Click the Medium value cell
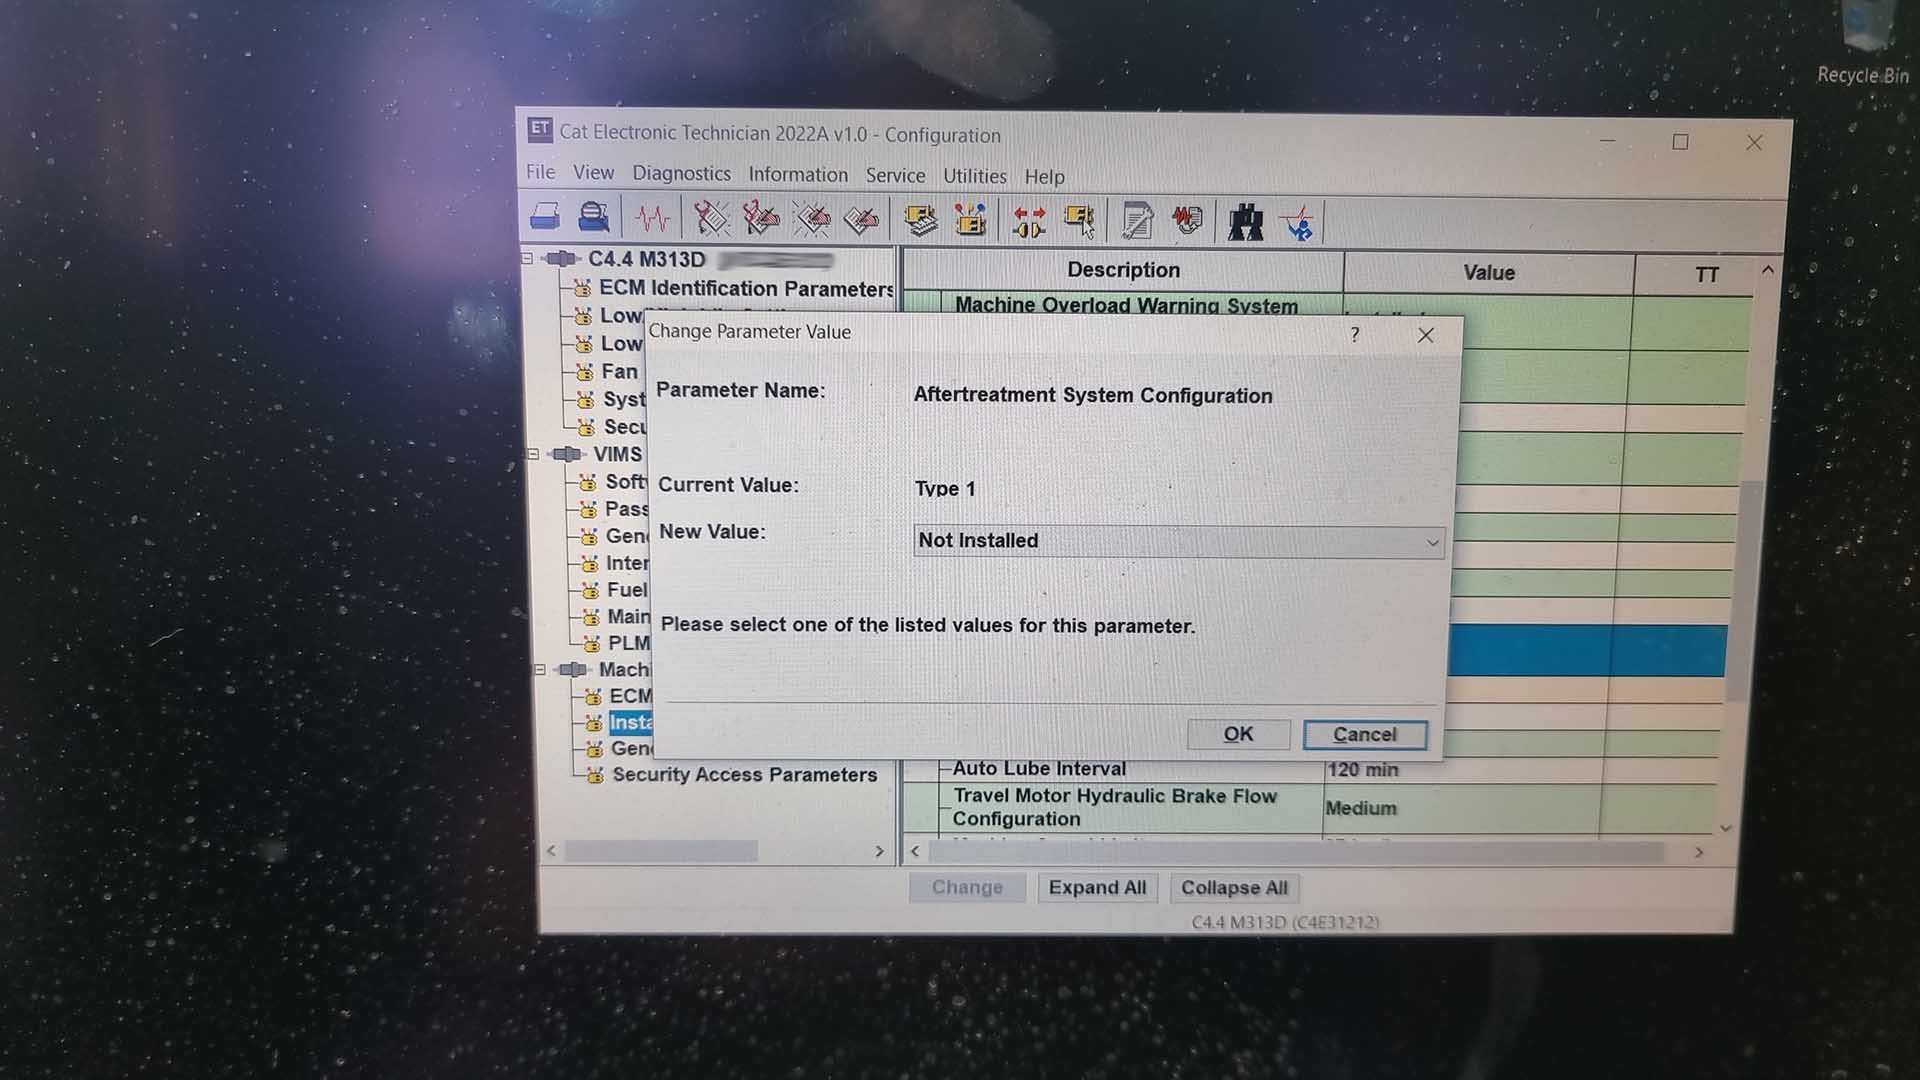The image size is (1920, 1080). coord(1361,808)
